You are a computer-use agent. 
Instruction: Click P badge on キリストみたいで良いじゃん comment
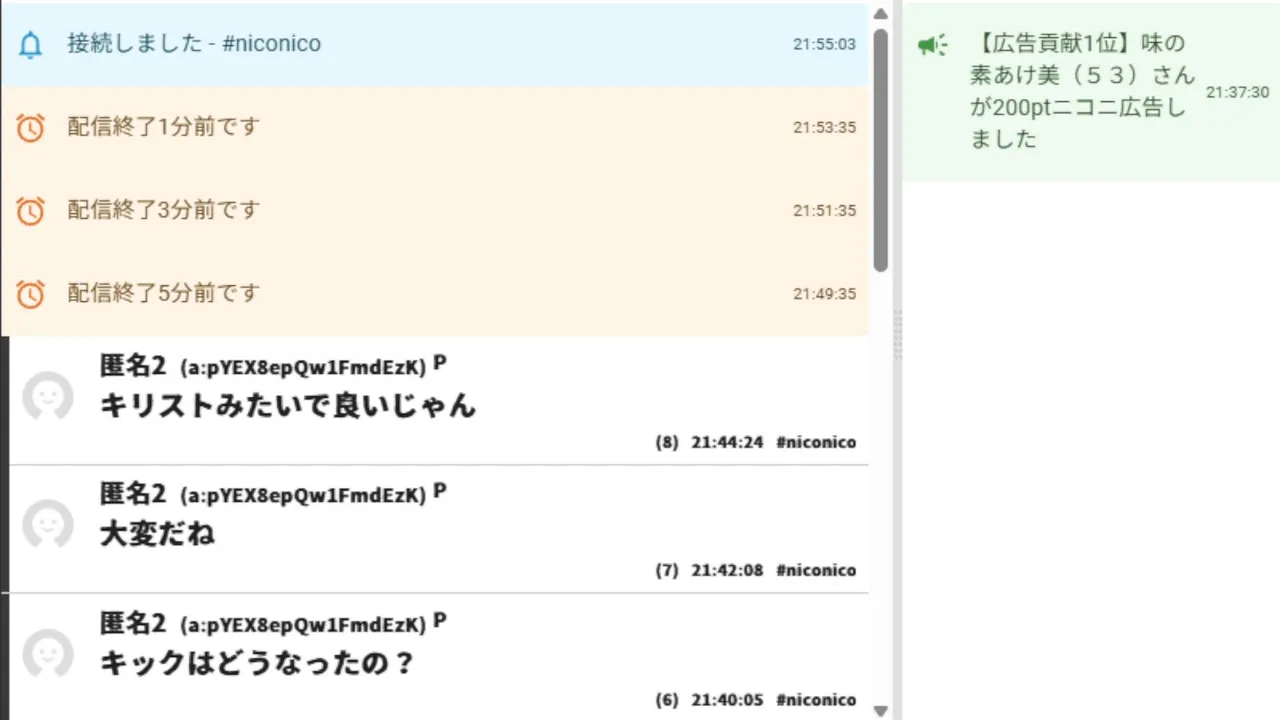click(x=440, y=364)
